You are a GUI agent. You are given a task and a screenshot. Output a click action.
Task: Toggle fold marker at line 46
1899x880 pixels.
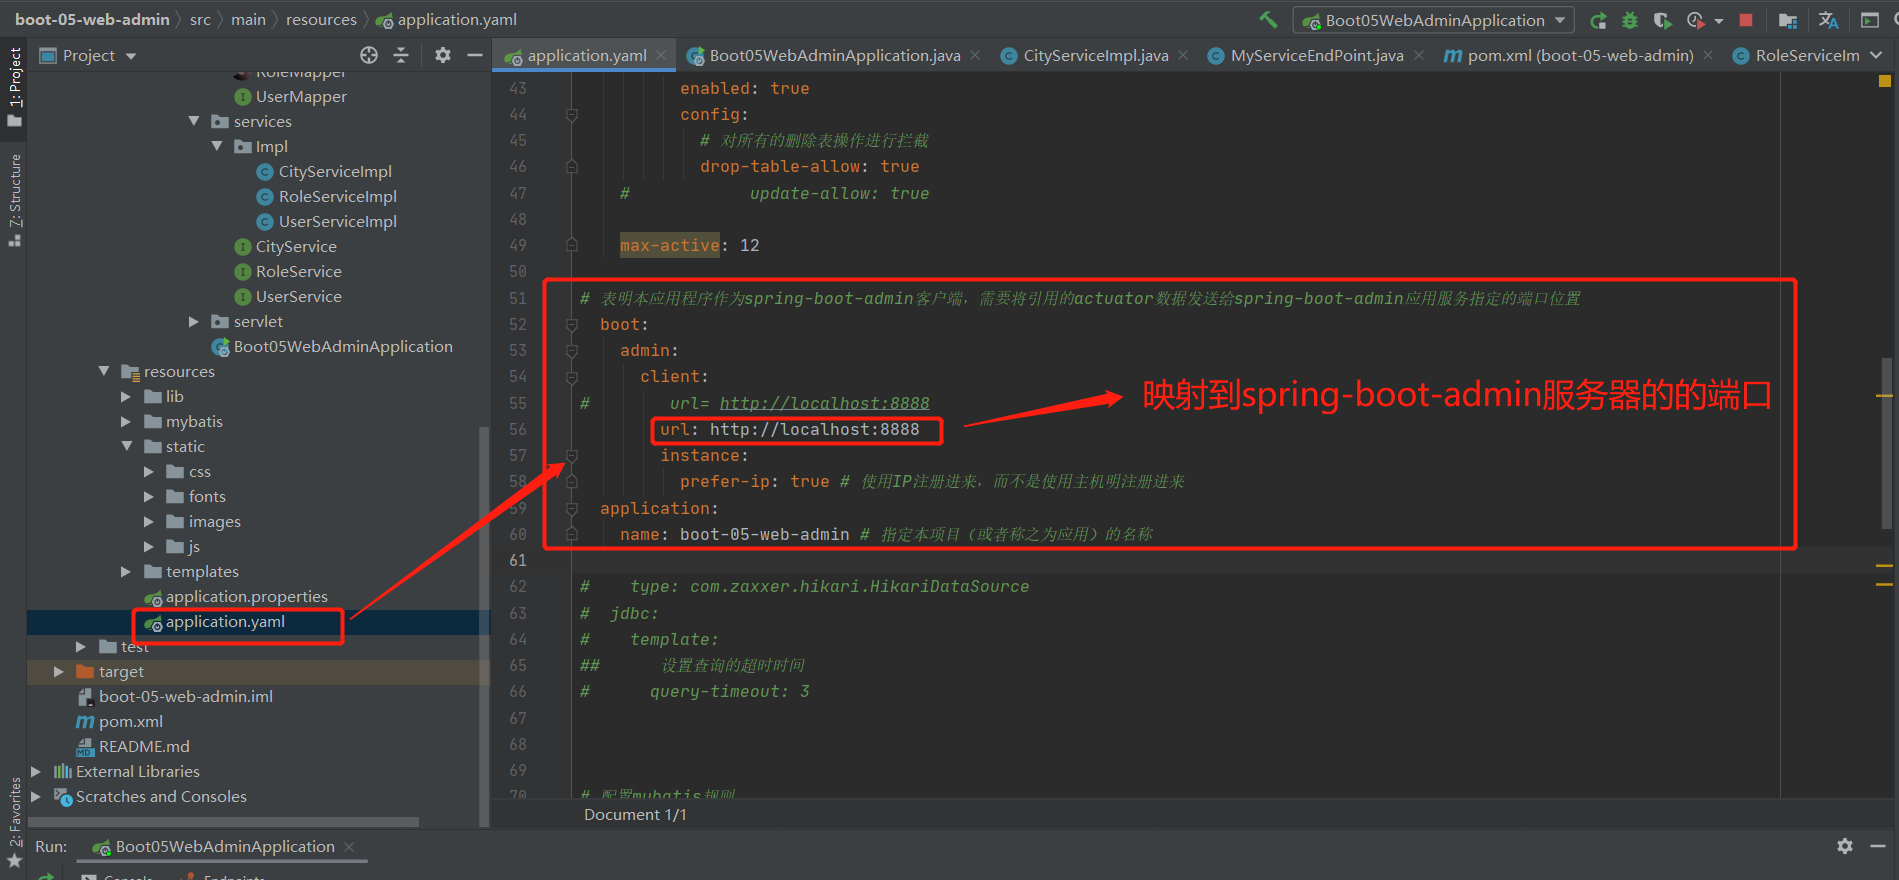point(572,166)
